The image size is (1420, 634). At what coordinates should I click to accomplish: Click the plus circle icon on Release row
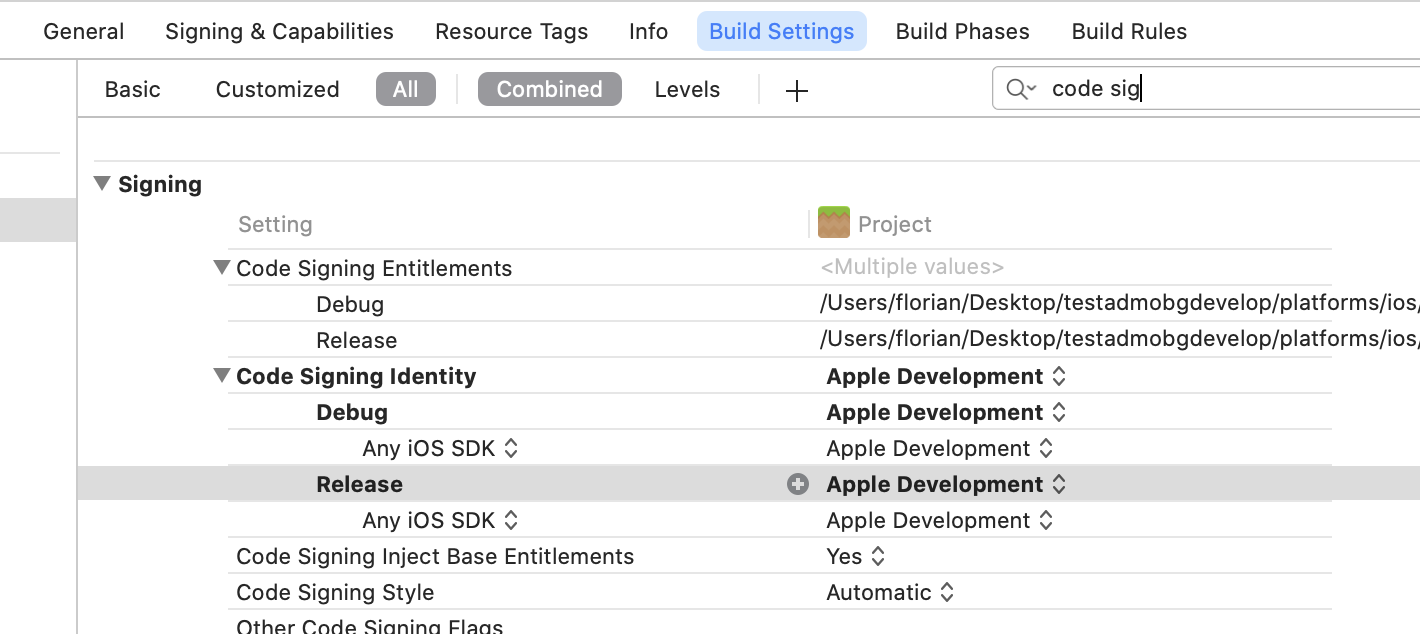click(797, 485)
